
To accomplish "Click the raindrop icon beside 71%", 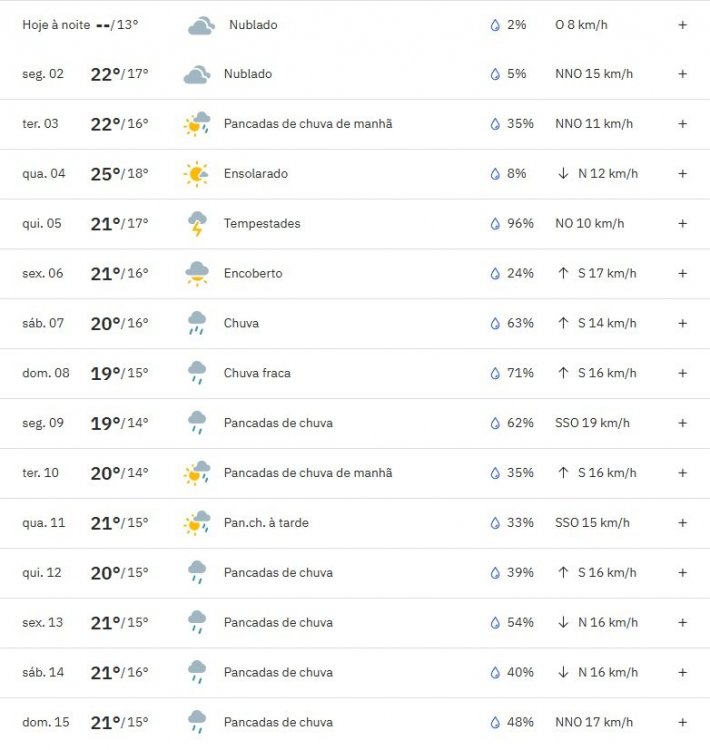I will click(495, 373).
